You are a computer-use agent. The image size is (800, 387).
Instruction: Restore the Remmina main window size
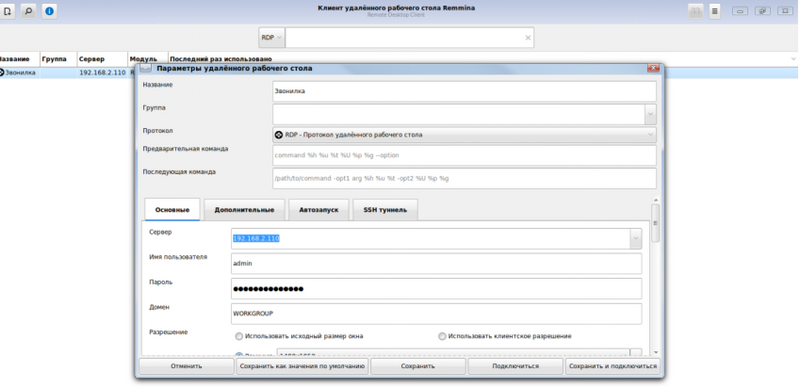click(762, 11)
